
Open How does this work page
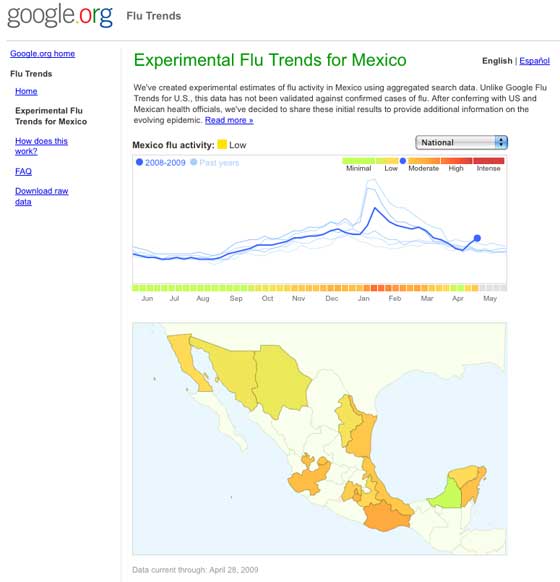41,146
